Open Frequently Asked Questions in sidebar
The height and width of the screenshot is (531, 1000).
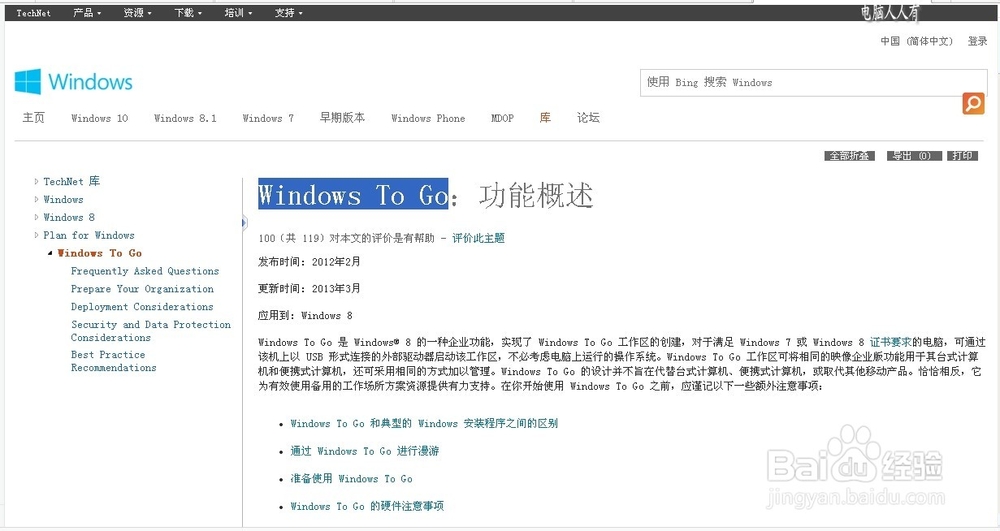145,271
